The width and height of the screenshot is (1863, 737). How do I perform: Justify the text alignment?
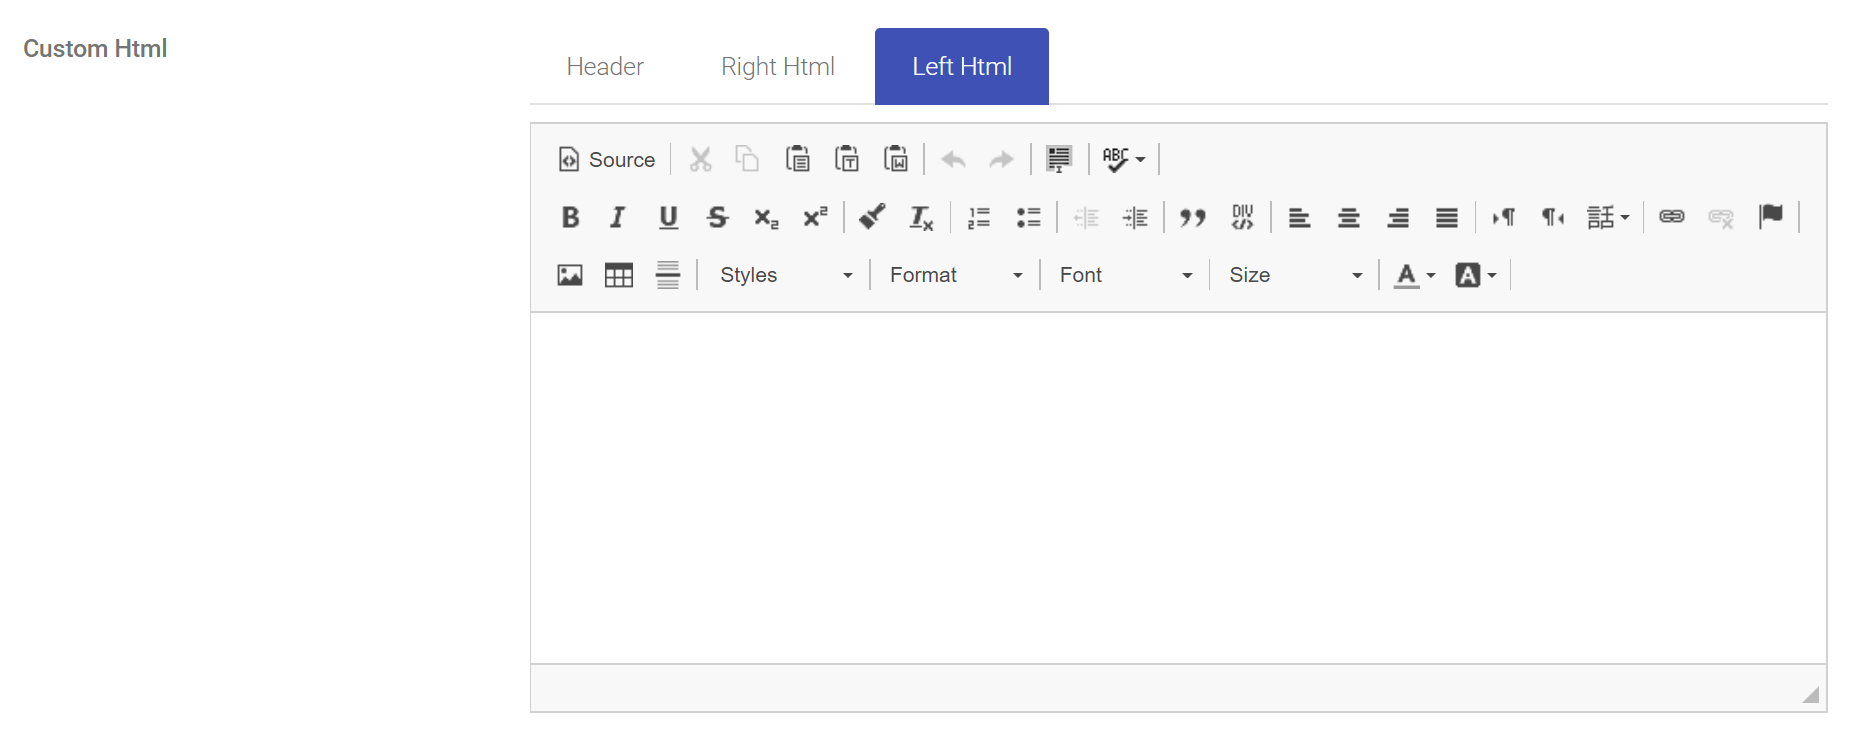click(x=1447, y=217)
